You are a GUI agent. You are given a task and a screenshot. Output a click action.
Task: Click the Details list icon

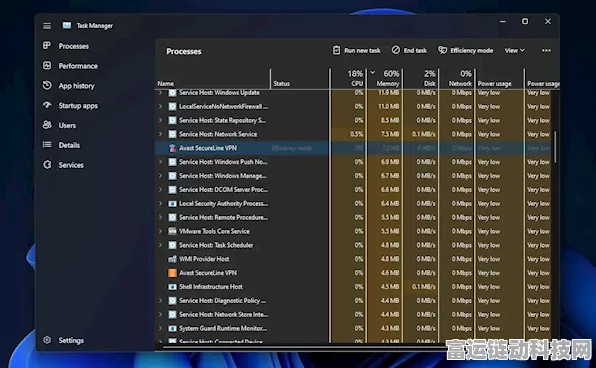[x=47, y=144]
